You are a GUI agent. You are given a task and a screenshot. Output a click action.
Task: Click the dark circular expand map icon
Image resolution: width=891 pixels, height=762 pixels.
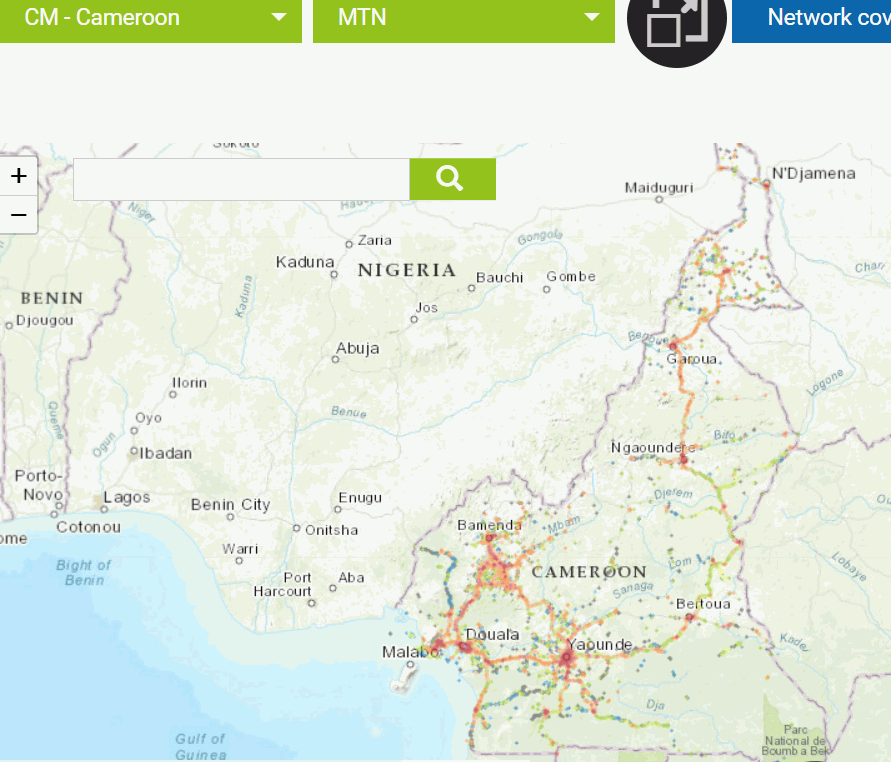(x=676, y=22)
